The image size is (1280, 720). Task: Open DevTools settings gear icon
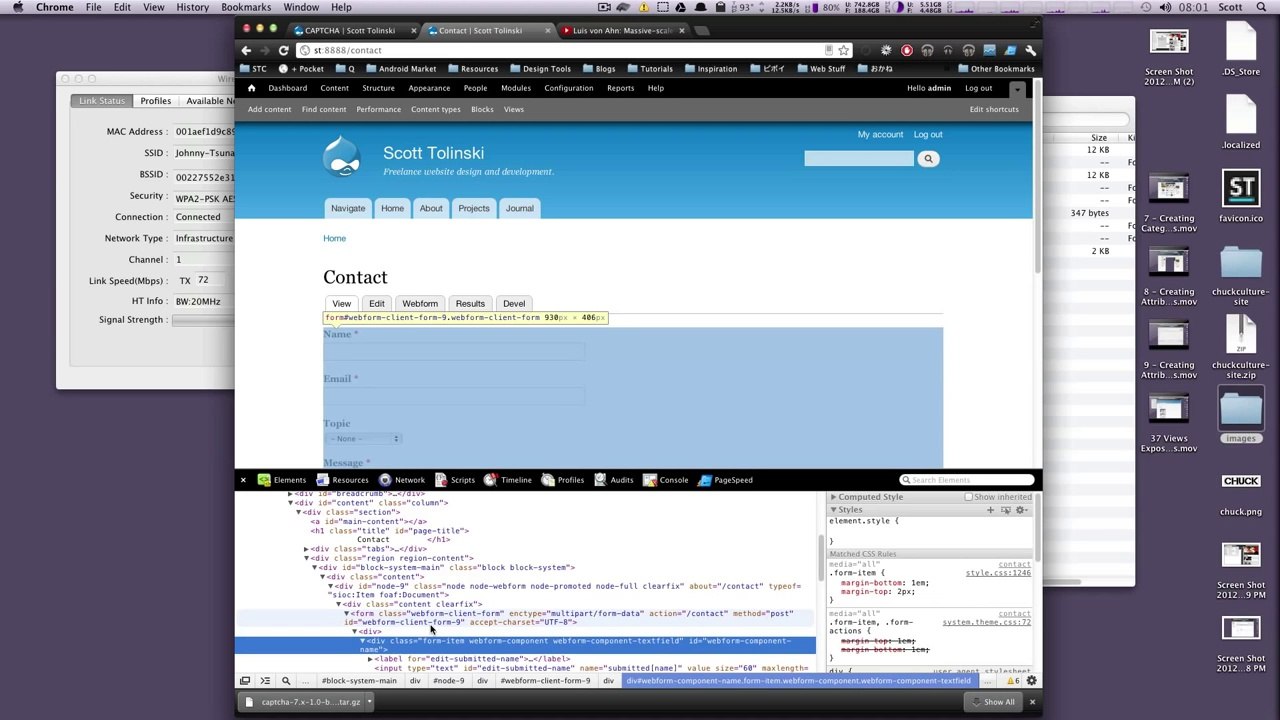[x=1031, y=681]
